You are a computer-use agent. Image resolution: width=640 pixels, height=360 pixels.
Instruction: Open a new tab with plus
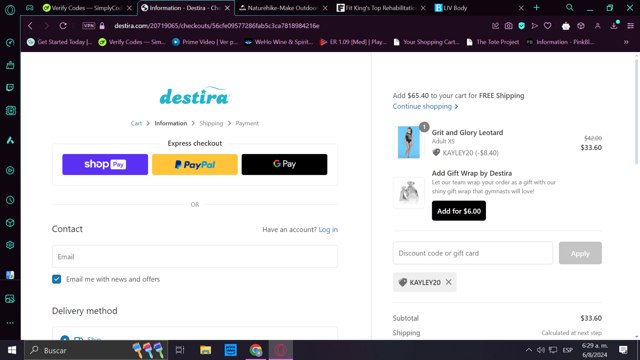coord(536,7)
